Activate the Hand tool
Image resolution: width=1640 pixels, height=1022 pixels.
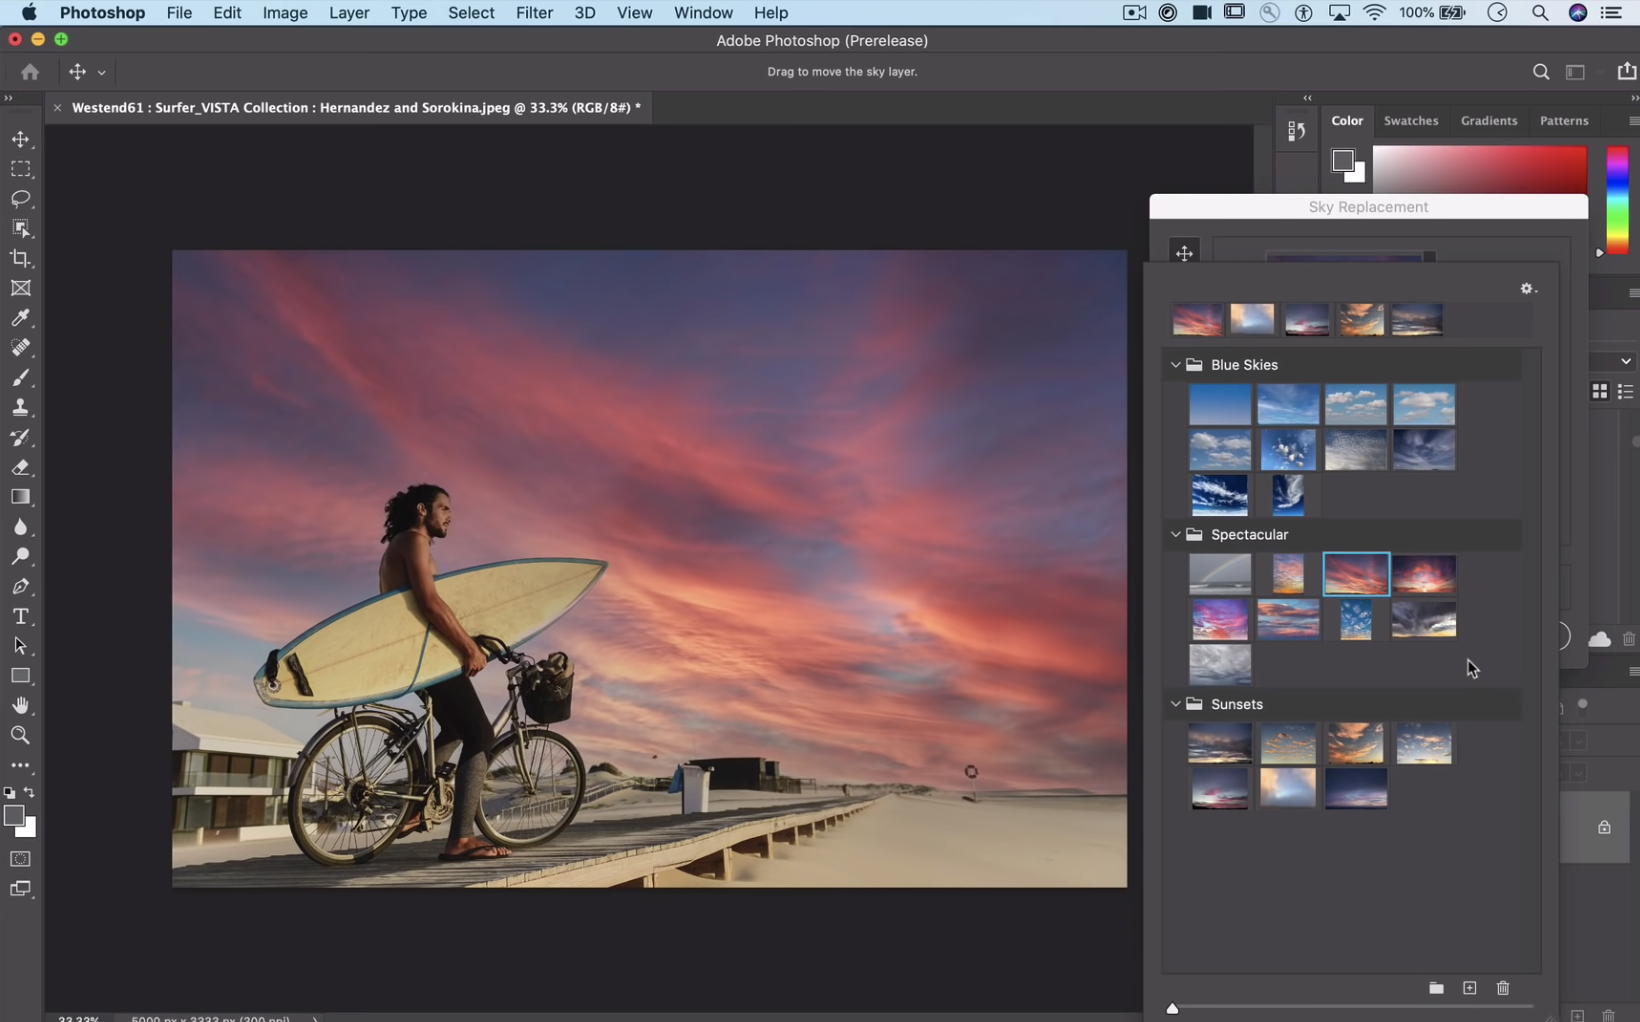click(20, 706)
